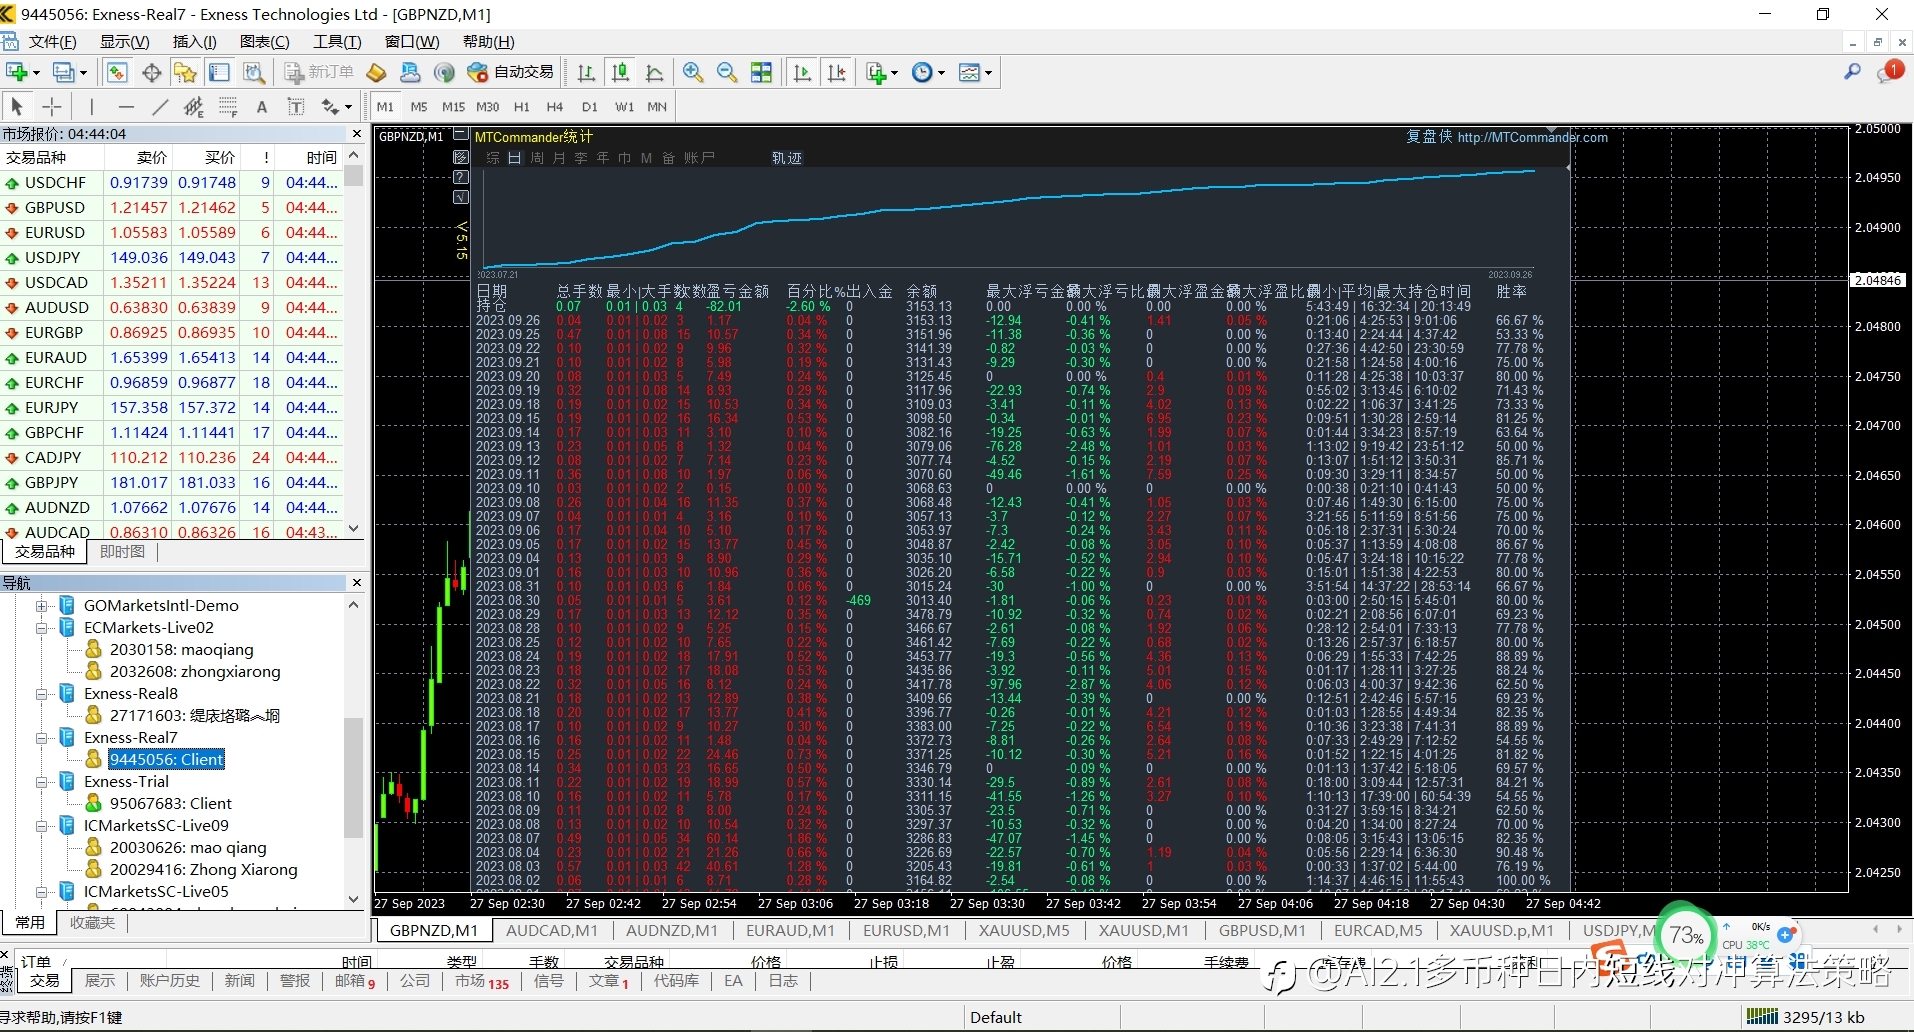Set timeframe to M15
The height and width of the screenshot is (1032, 1914).
tap(453, 107)
